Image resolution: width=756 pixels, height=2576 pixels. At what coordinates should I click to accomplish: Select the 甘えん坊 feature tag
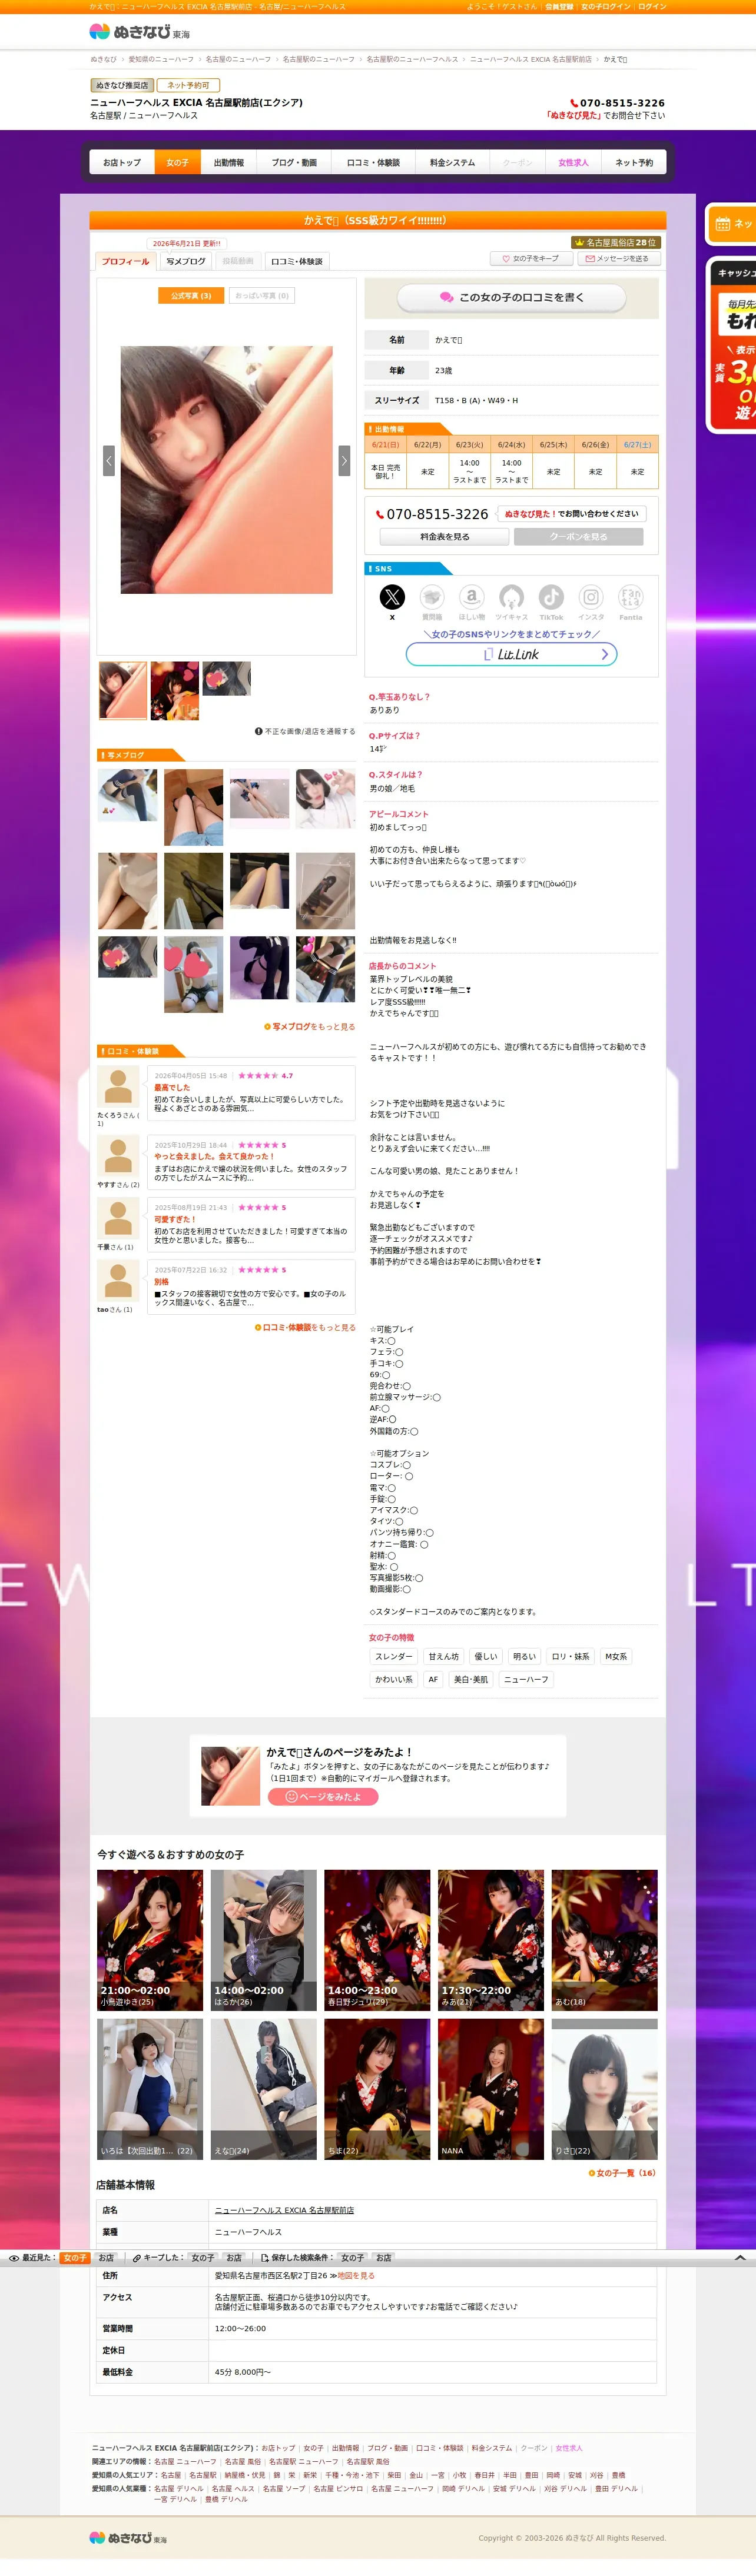pos(444,1657)
